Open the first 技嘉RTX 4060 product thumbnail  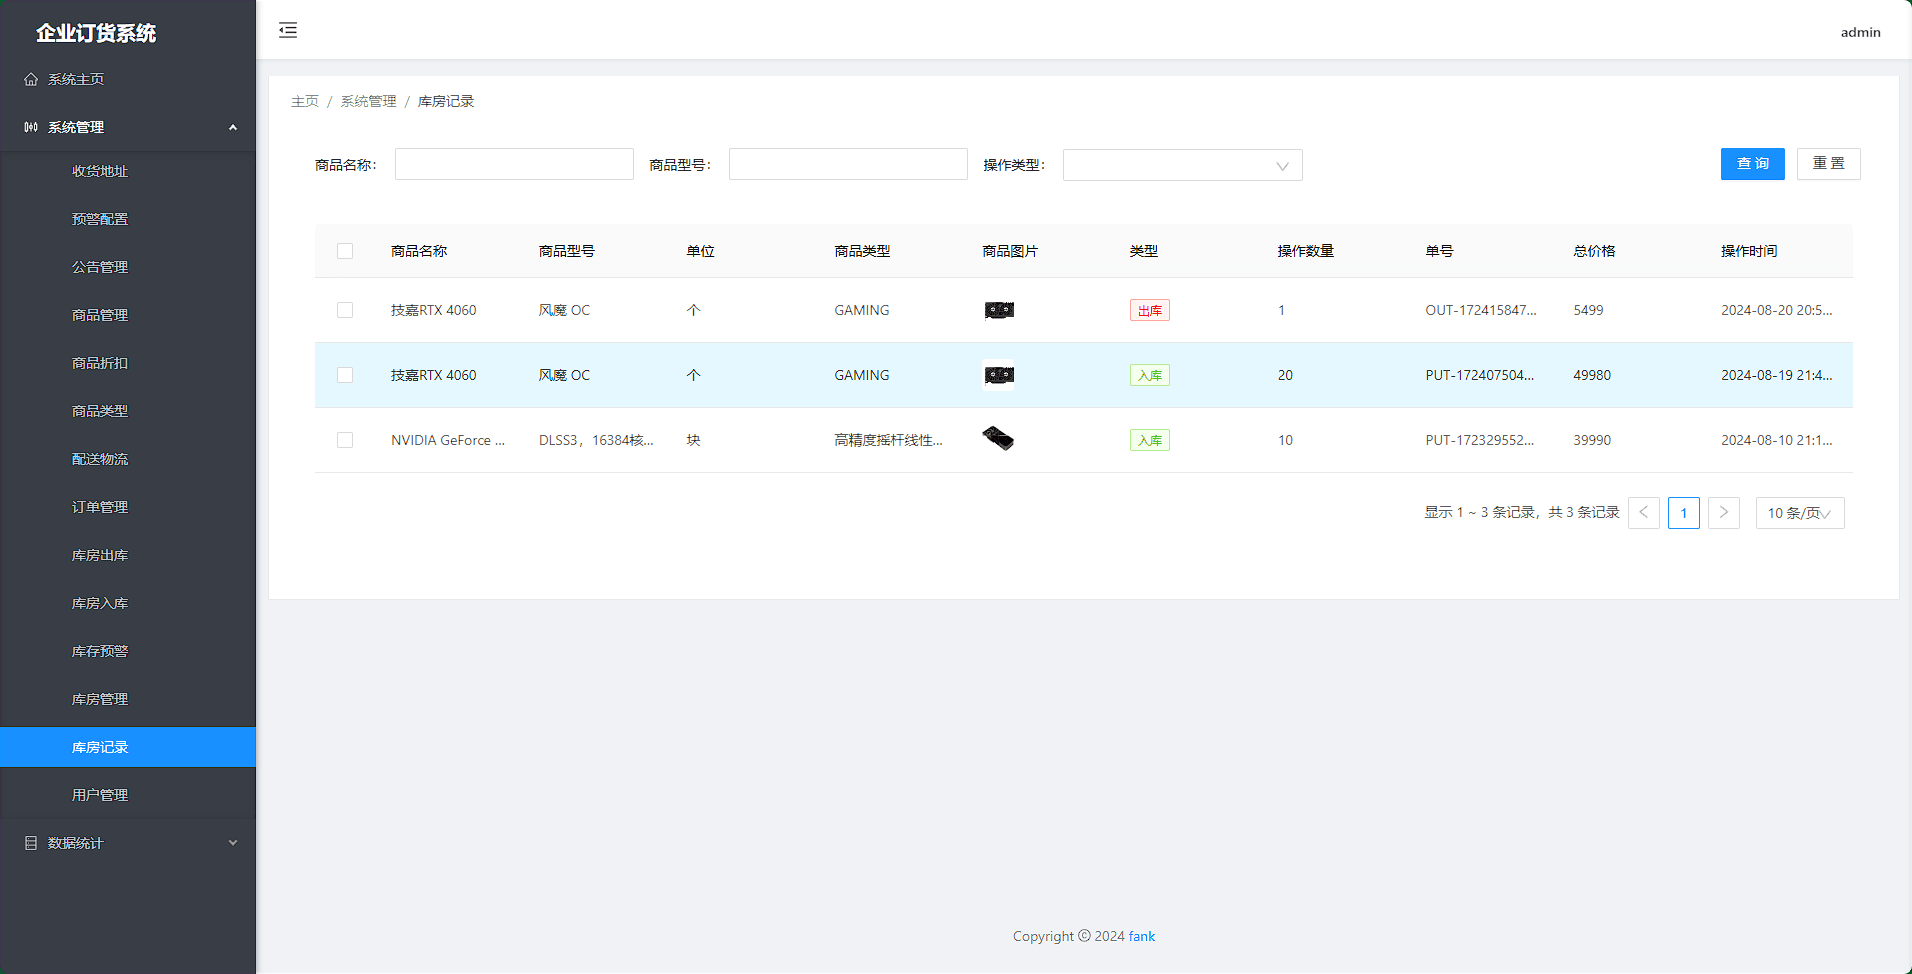coord(998,310)
